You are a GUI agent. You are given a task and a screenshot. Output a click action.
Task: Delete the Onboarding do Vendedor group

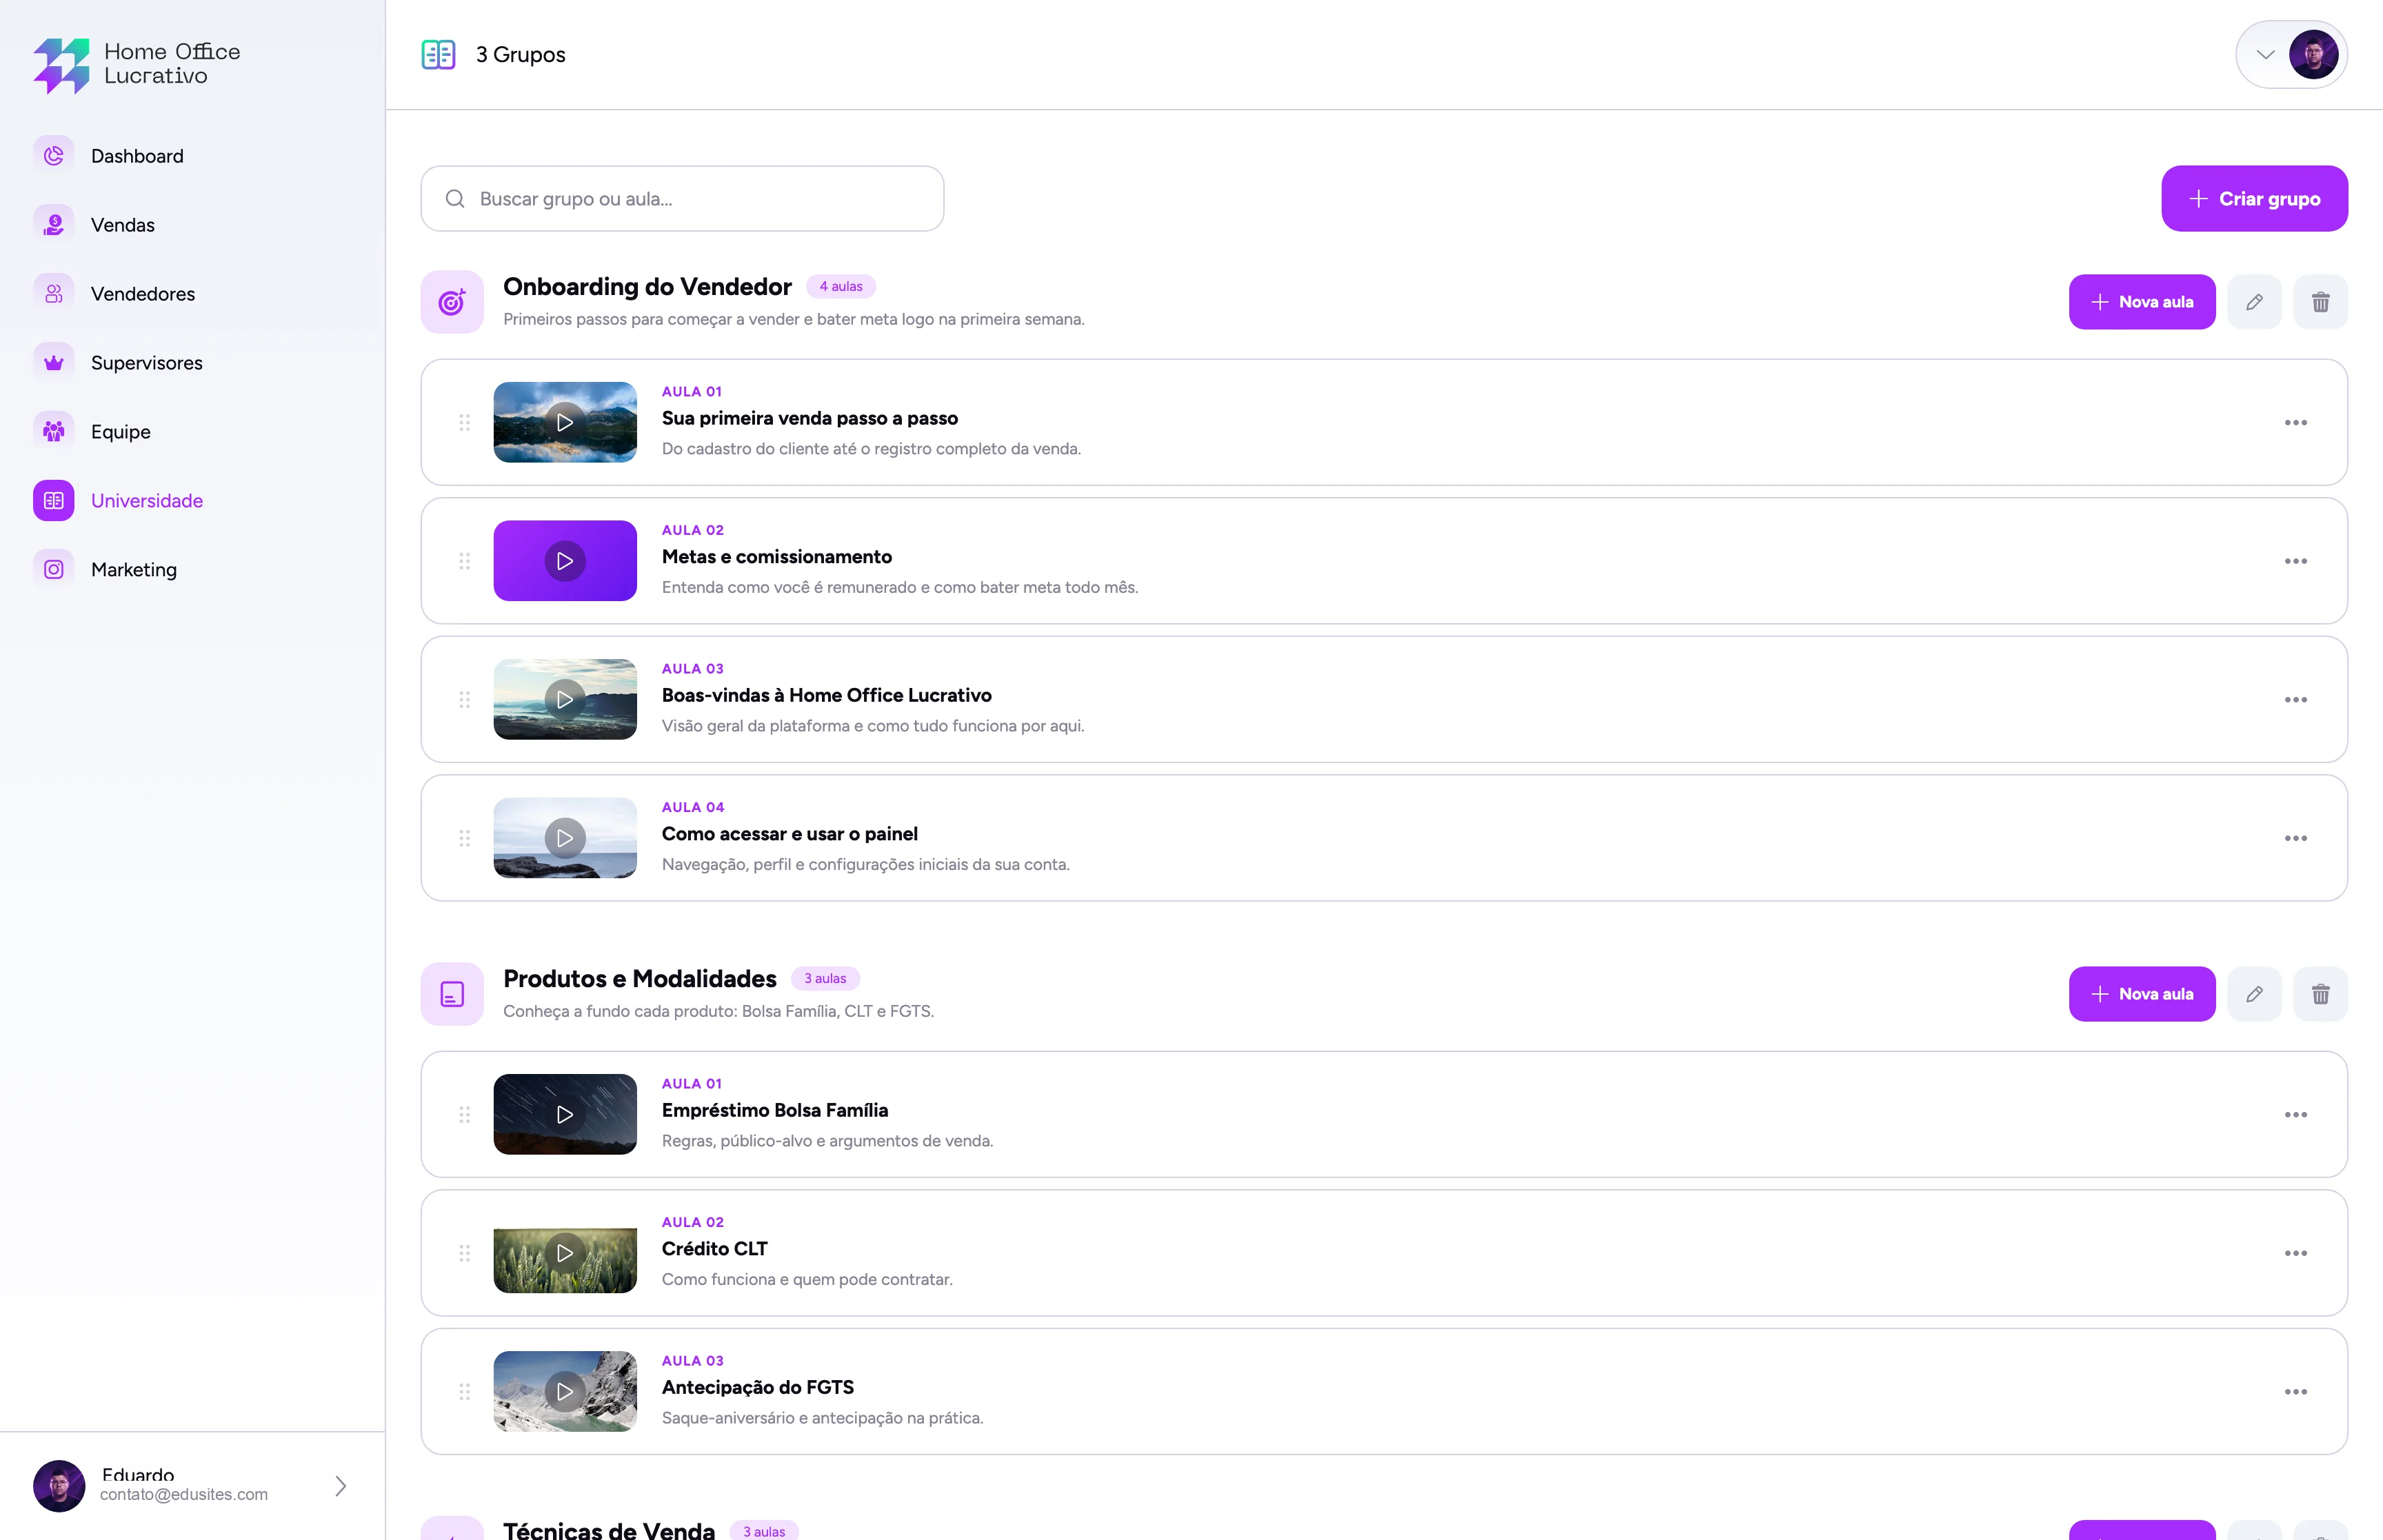click(x=2320, y=302)
